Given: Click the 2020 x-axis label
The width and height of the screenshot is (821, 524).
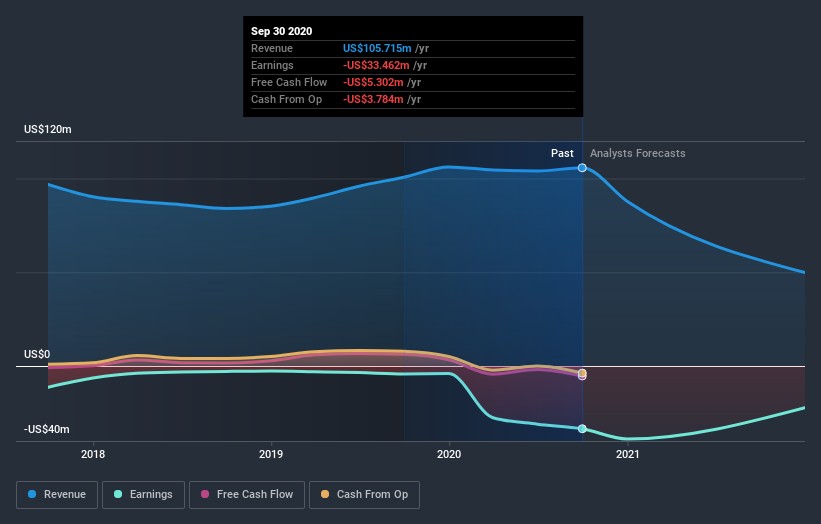Looking at the screenshot, I should click(449, 454).
